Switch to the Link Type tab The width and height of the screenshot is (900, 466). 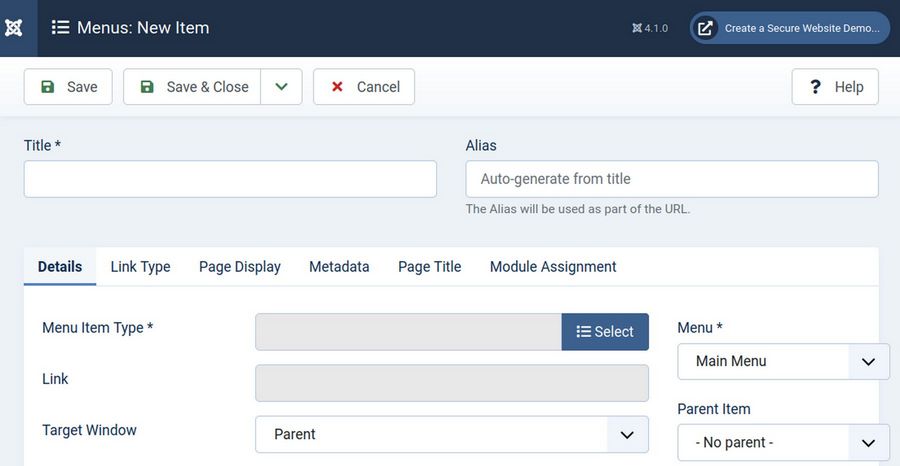pyautogui.click(x=140, y=267)
